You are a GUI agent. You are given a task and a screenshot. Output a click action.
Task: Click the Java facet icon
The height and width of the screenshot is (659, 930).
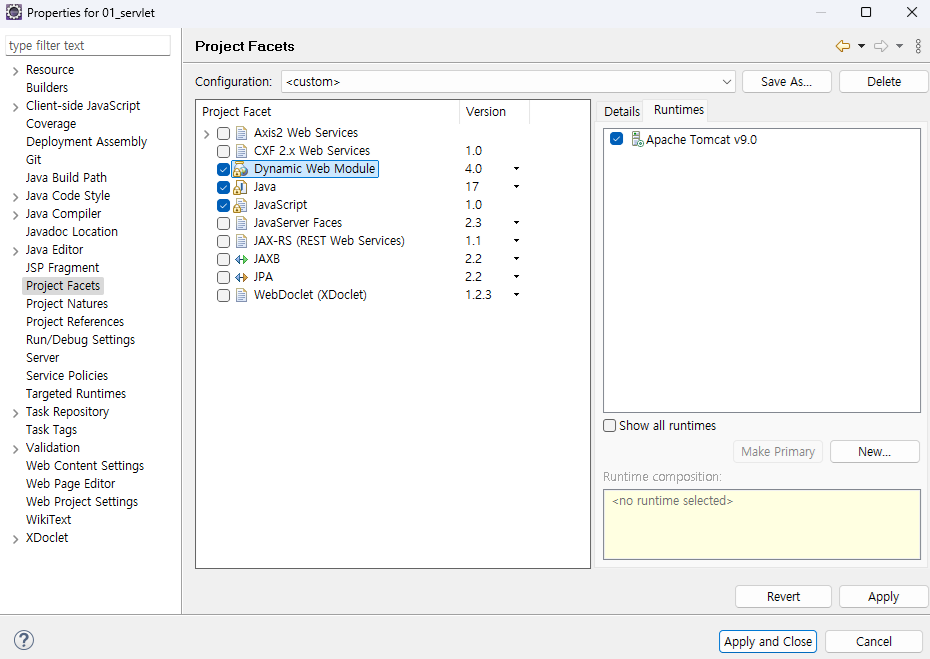coord(240,187)
